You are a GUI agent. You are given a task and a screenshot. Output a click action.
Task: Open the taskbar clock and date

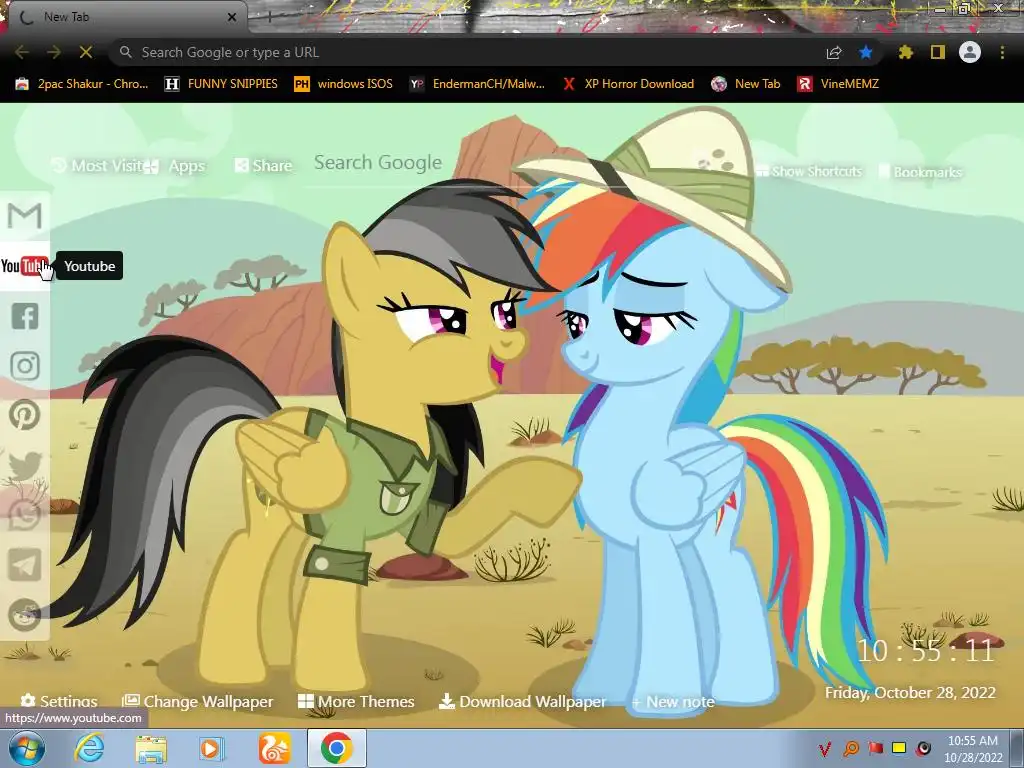973,749
